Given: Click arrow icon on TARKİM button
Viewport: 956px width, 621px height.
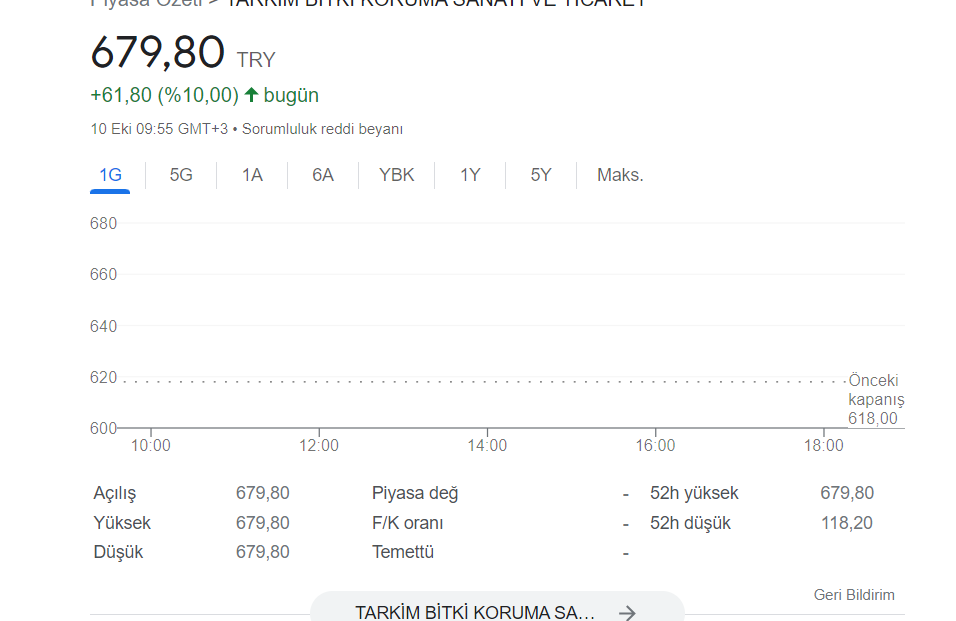Looking at the screenshot, I should coord(627,612).
